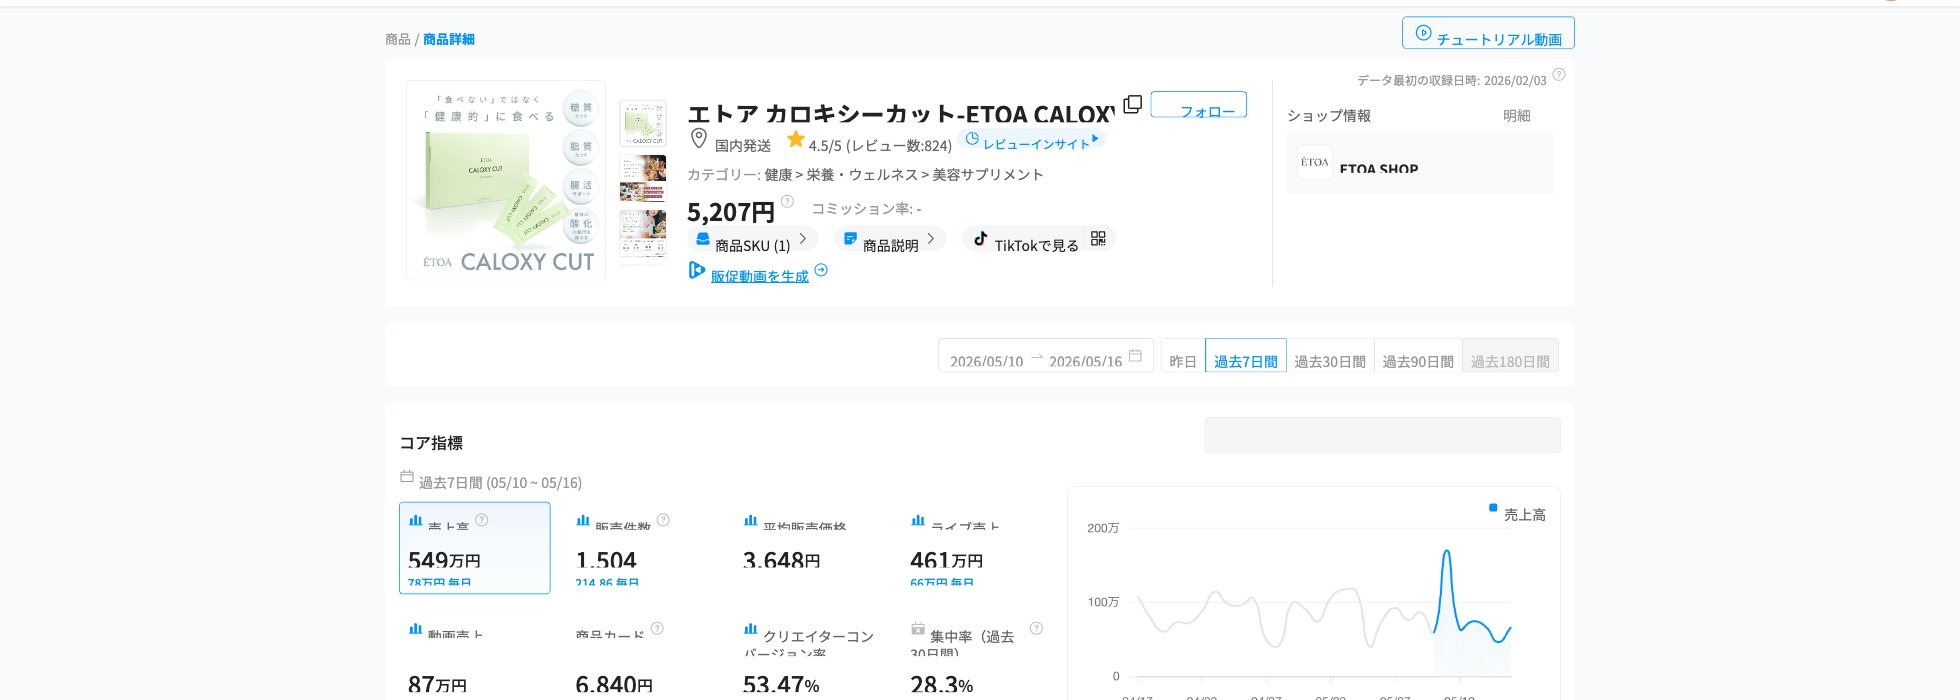Open the QR code icon
The width and height of the screenshot is (1960, 700).
click(x=1098, y=238)
